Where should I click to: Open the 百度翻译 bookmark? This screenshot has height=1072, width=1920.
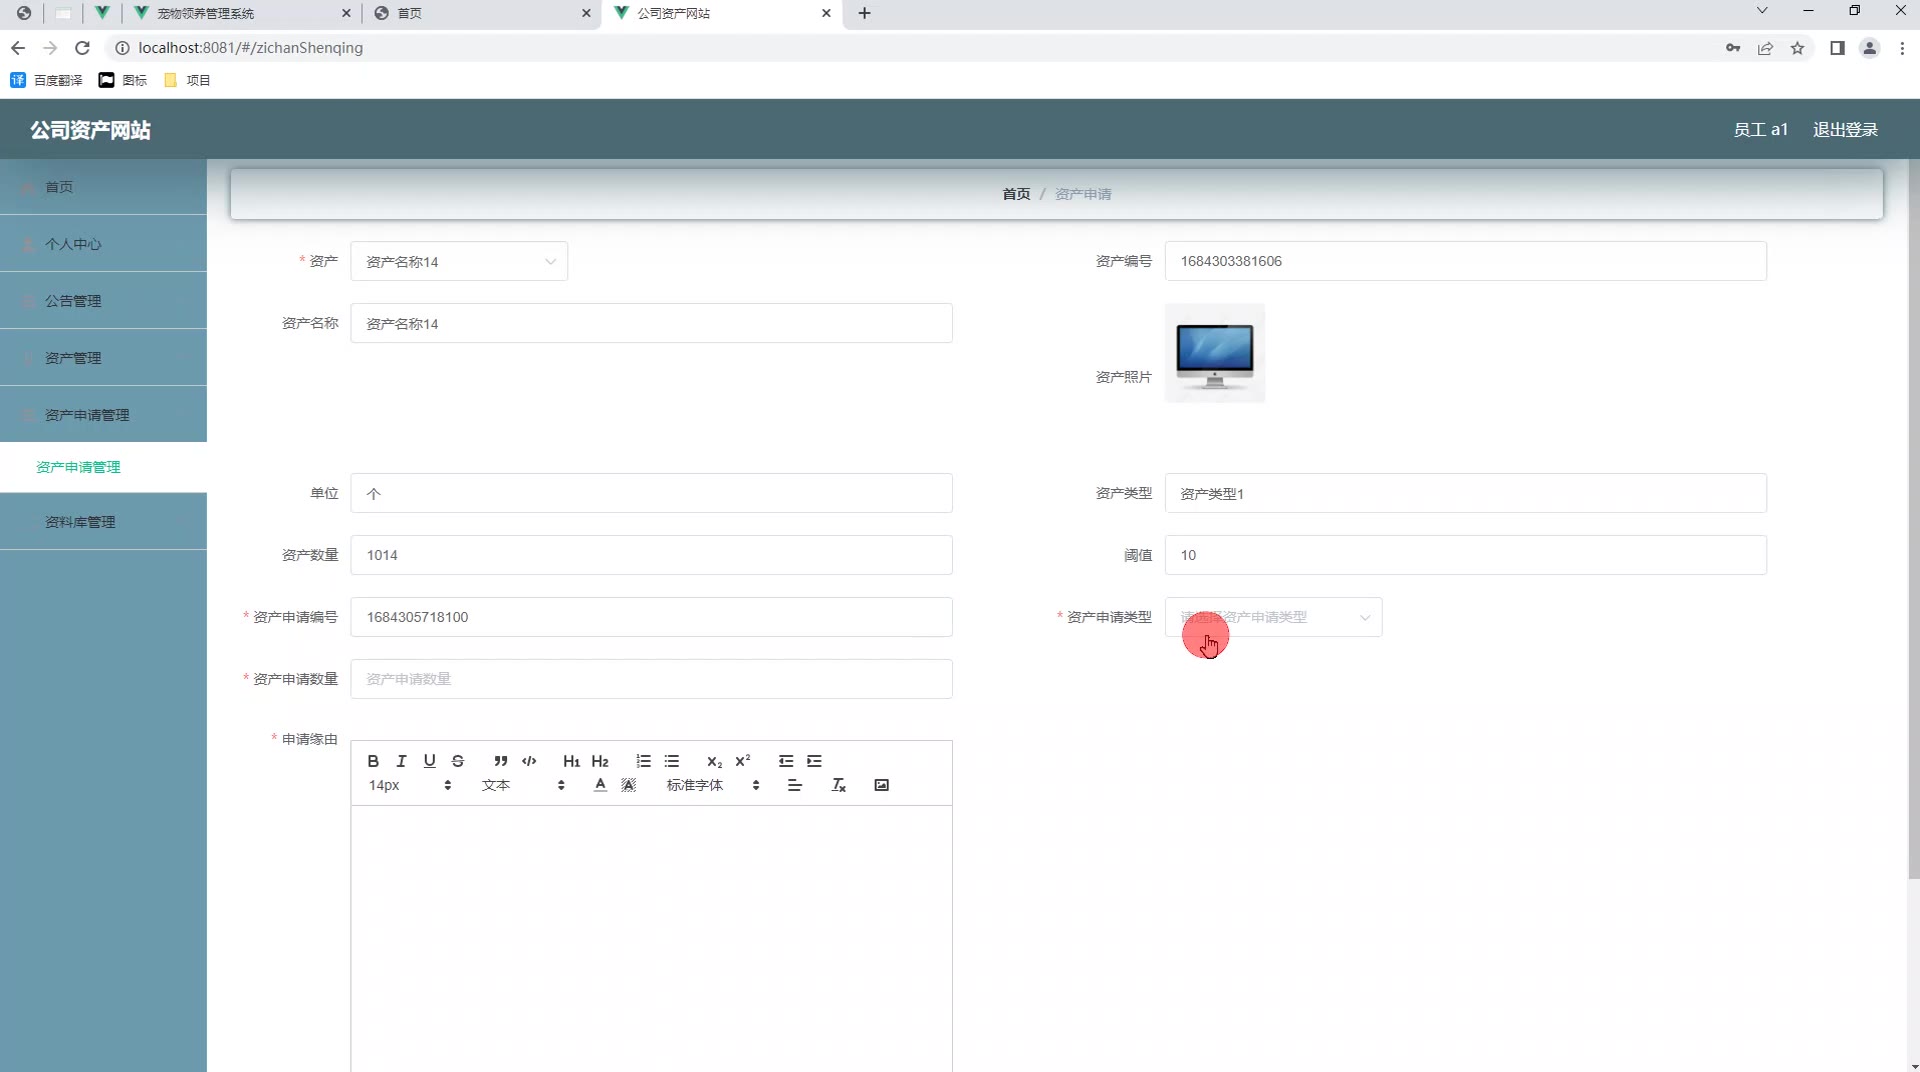click(46, 80)
